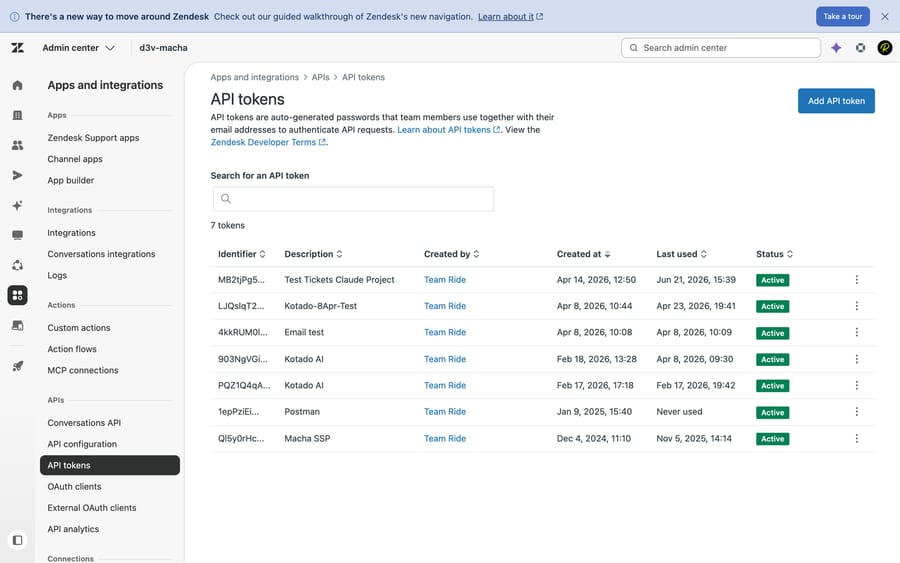Click Apps and integrations breadcrumb
The height and width of the screenshot is (563, 900).
coord(254,77)
